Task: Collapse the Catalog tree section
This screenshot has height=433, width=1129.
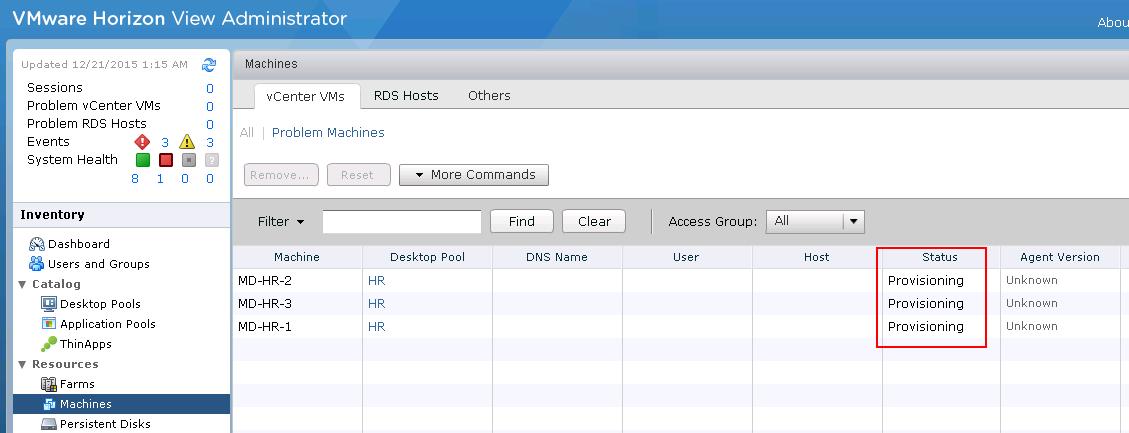Action: [23, 284]
